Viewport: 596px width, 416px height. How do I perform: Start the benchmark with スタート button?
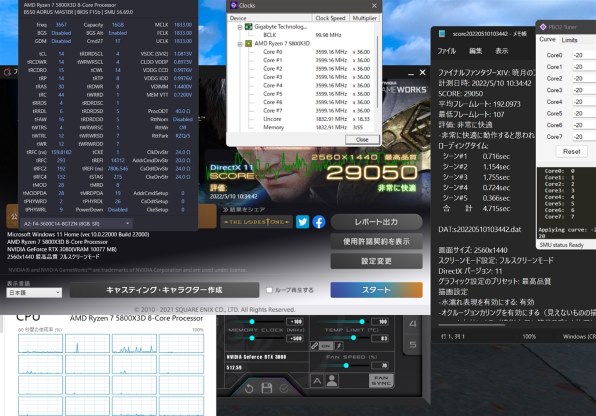tap(376, 290)
